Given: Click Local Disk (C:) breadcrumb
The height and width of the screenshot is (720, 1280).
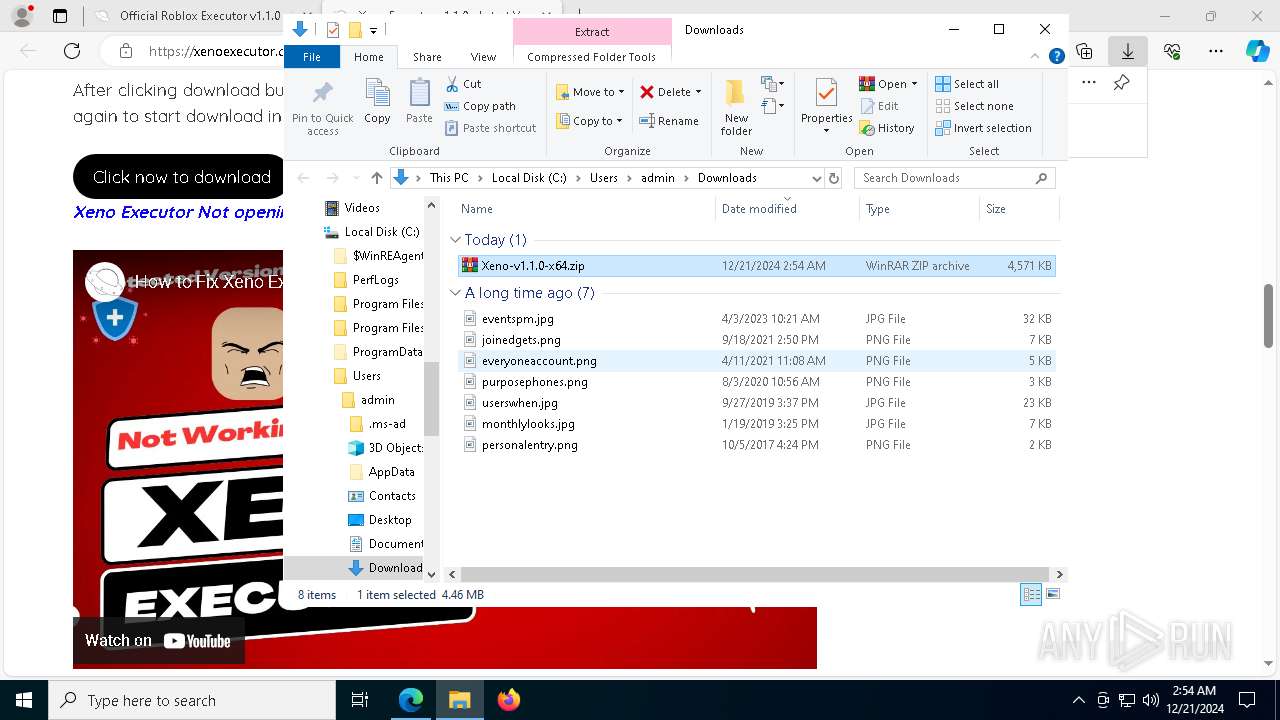Looking at the screenshot, I should (529, 178).
